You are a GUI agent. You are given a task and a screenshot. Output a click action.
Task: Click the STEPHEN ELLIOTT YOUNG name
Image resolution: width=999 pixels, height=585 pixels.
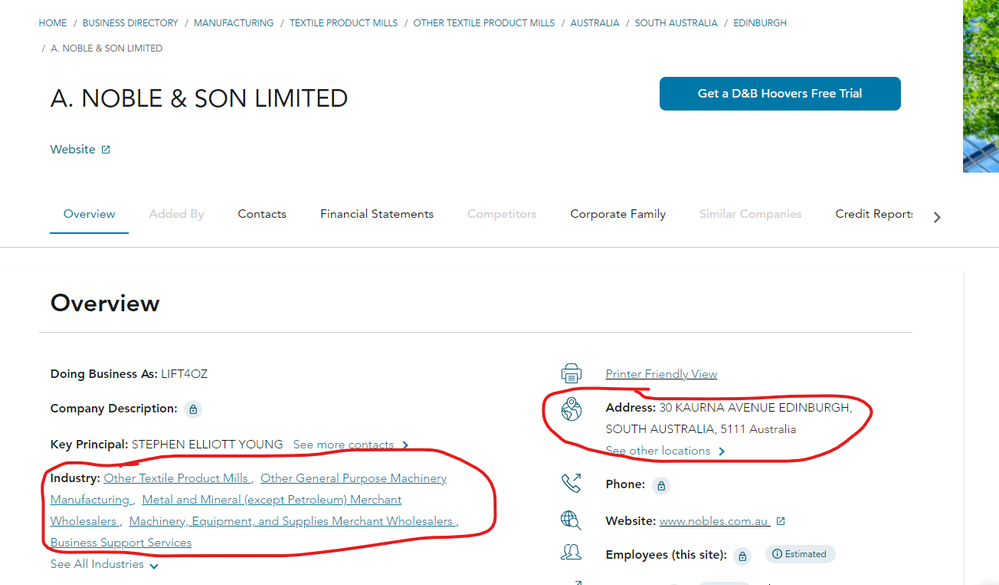tap(207, 445)
